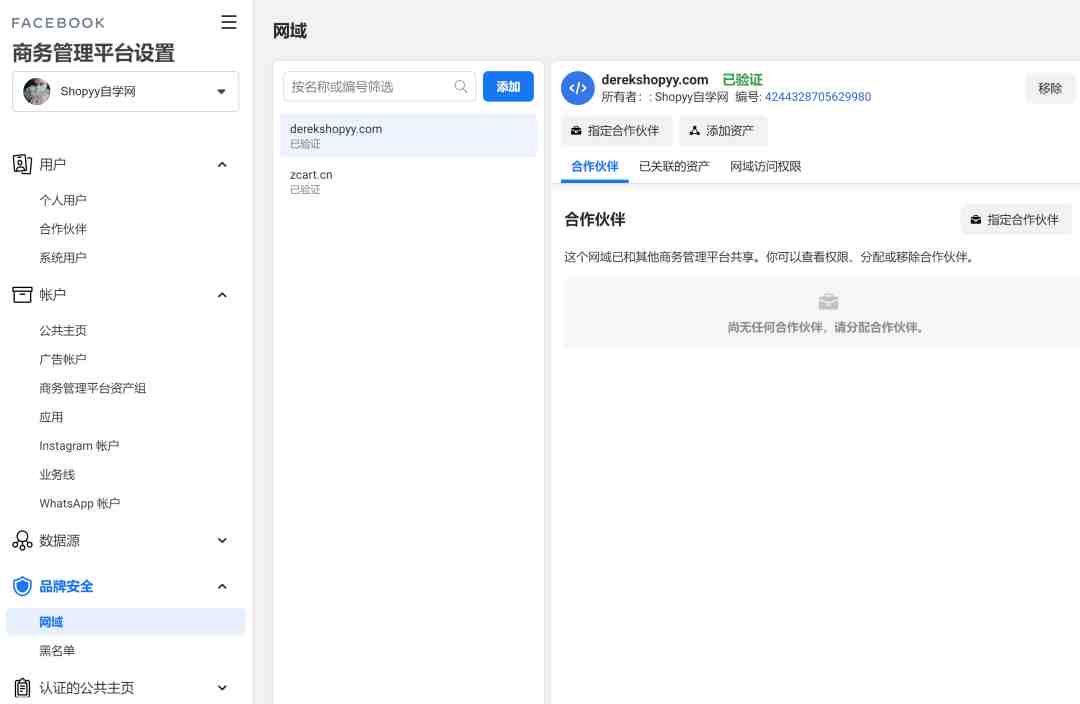Open 合作伙伴 under 用户 in the sidebar
The width and height of the screenshot is (1080, 704).
(63, 229)
